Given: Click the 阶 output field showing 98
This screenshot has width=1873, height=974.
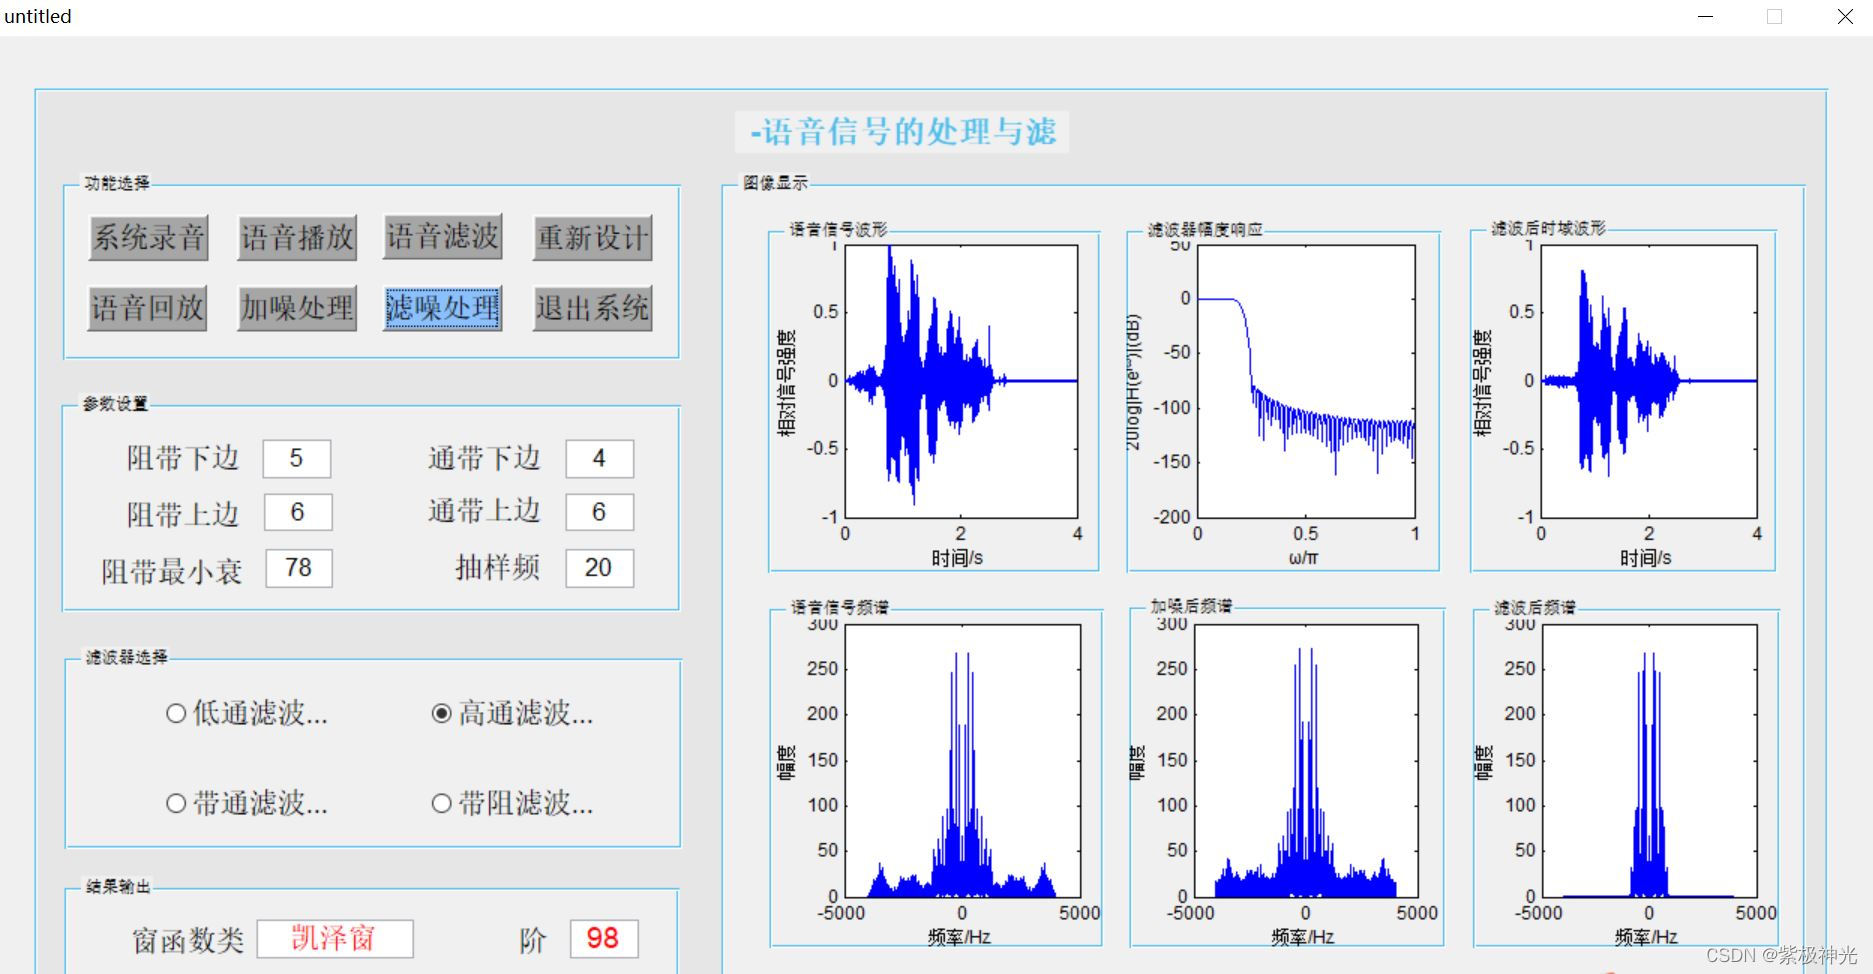Looking at the screenshot, I should pos(604,939).
